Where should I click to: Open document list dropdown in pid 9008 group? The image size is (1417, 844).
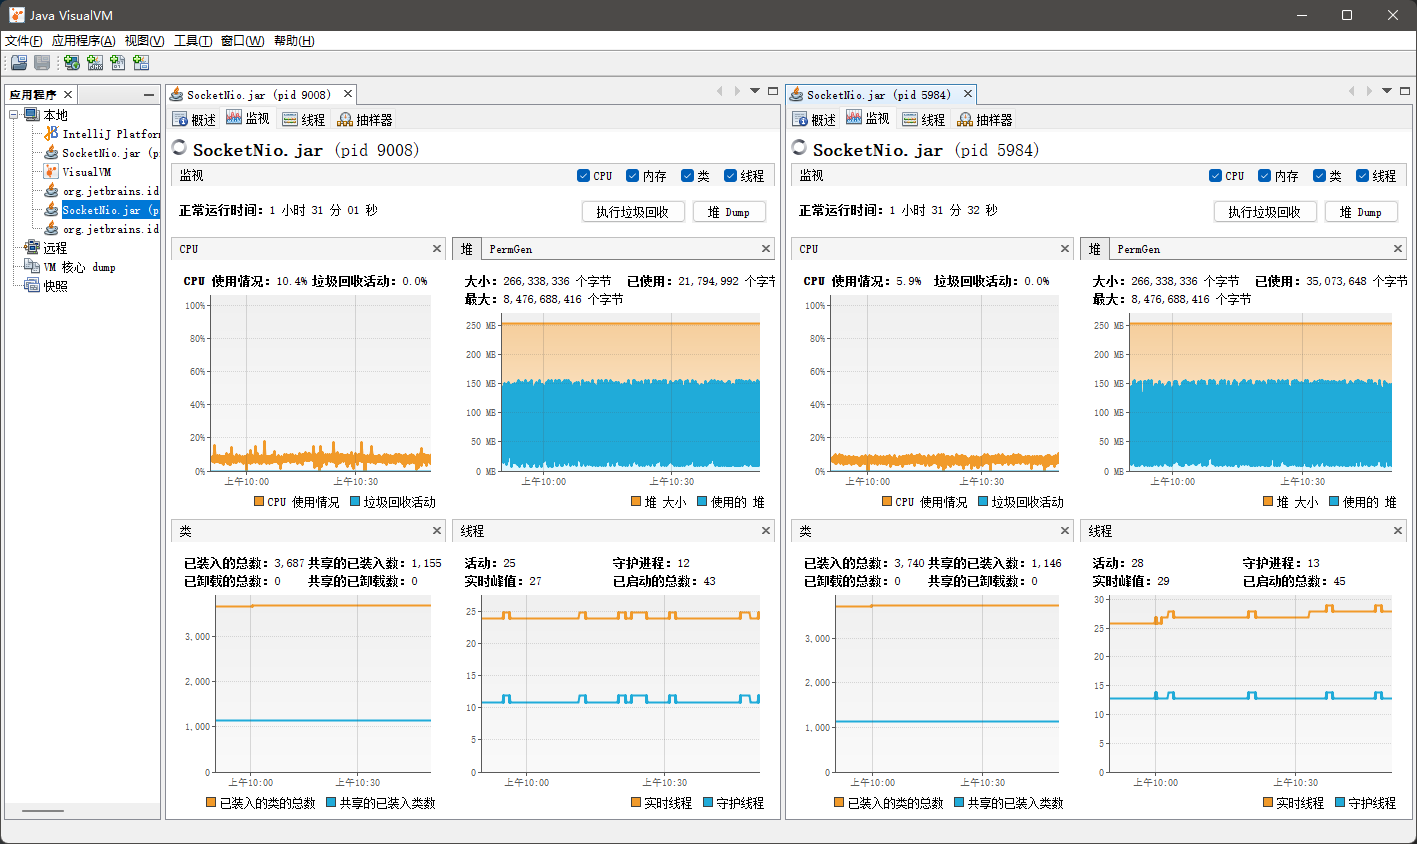(x=755, y=91)
